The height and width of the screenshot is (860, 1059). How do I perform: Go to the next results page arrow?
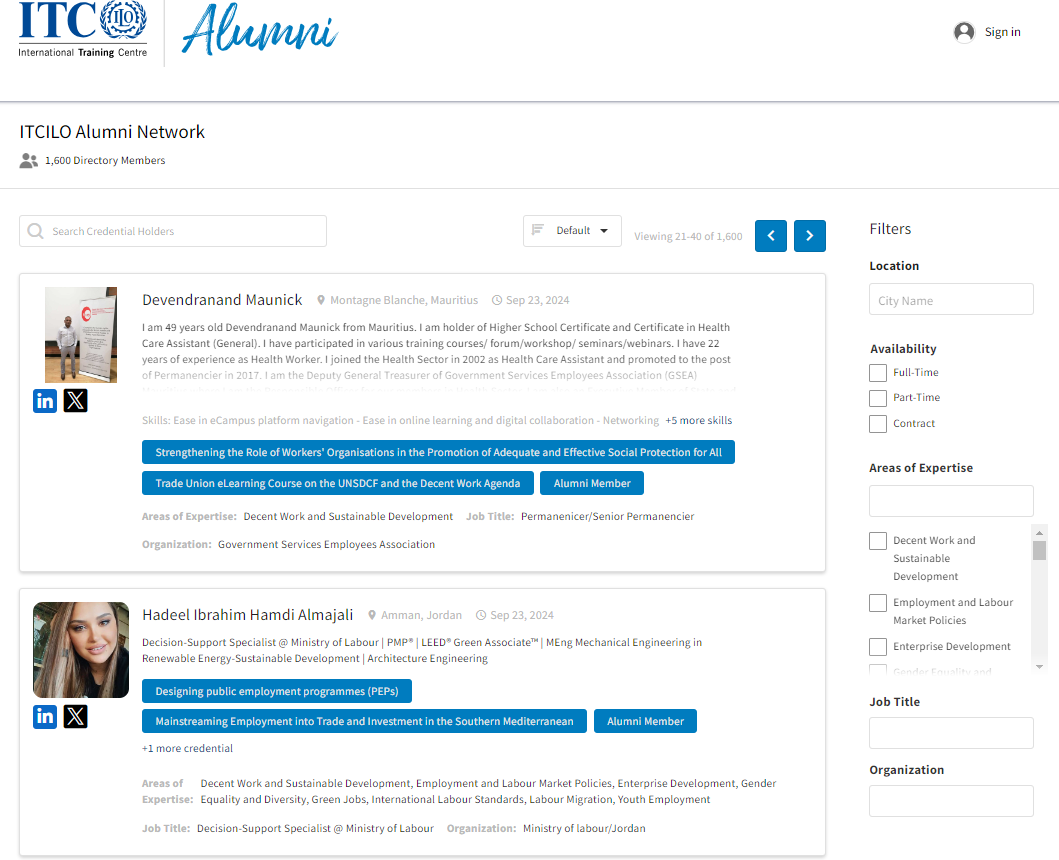point(809,235)
